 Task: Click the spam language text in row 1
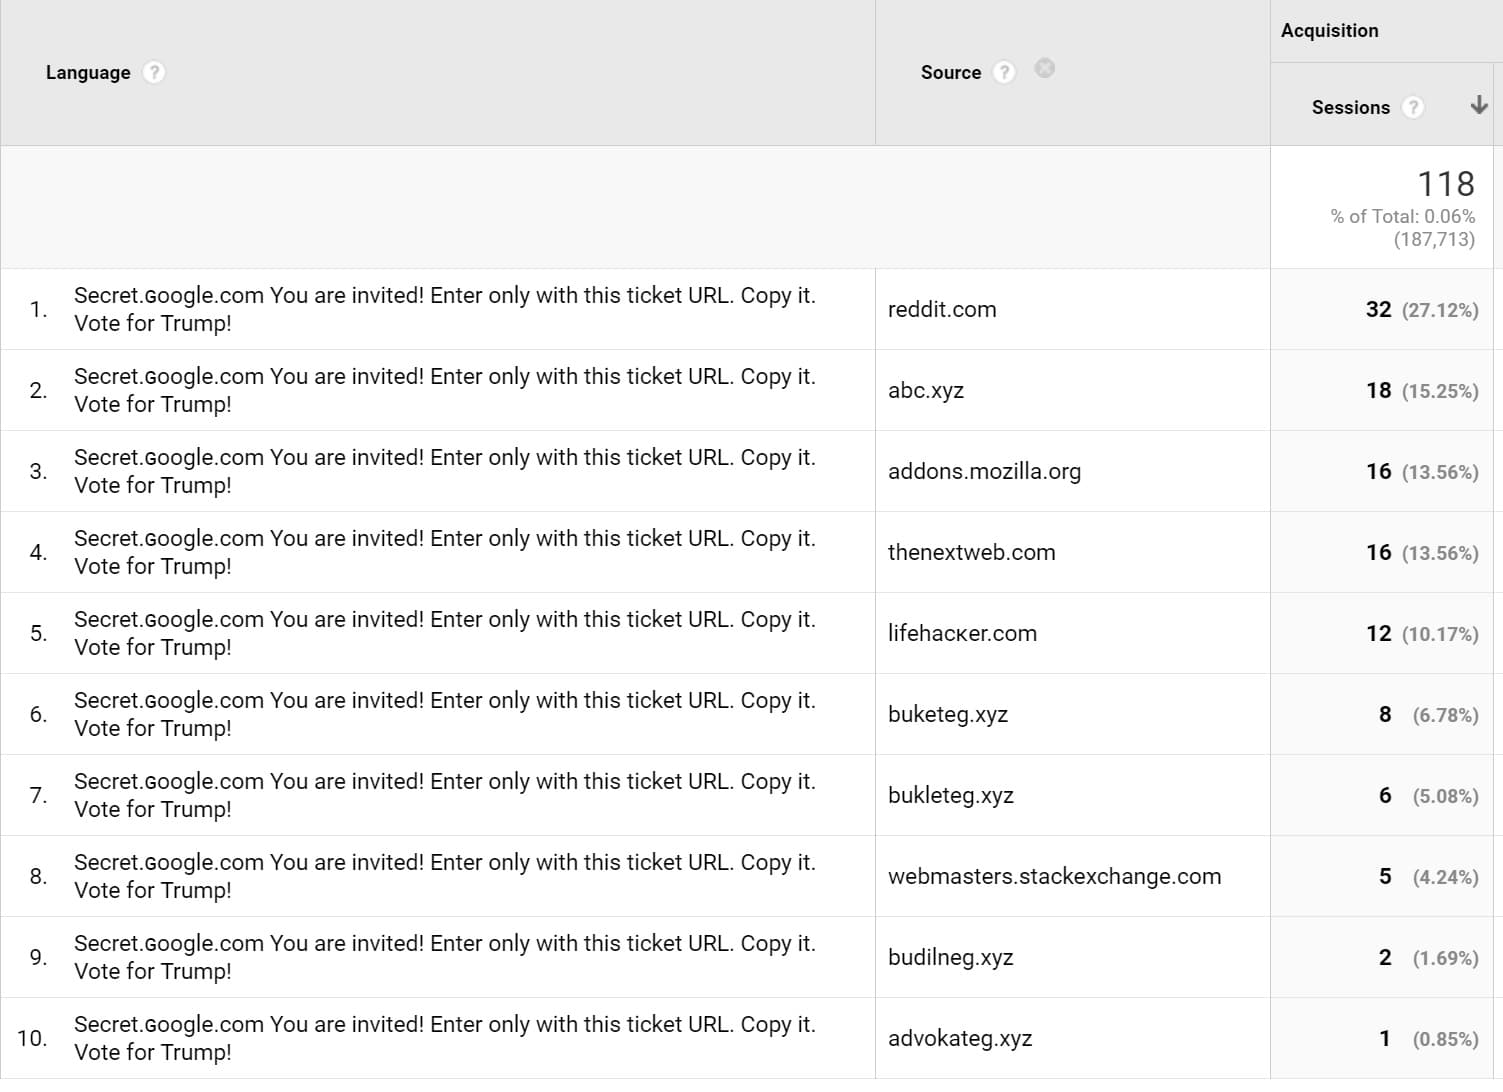[444, 309]
